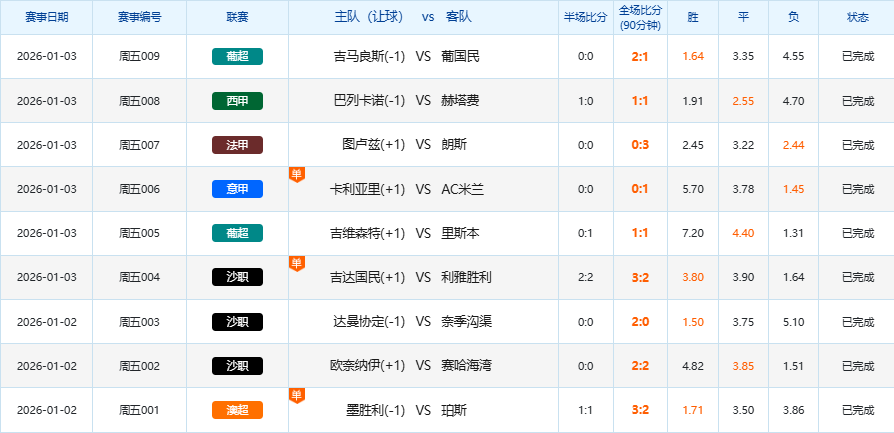The image size is (894, 433).
Task: Click the 单 badge beside 墨胜利
Action: pyautogui.click(x=296, y=395)
